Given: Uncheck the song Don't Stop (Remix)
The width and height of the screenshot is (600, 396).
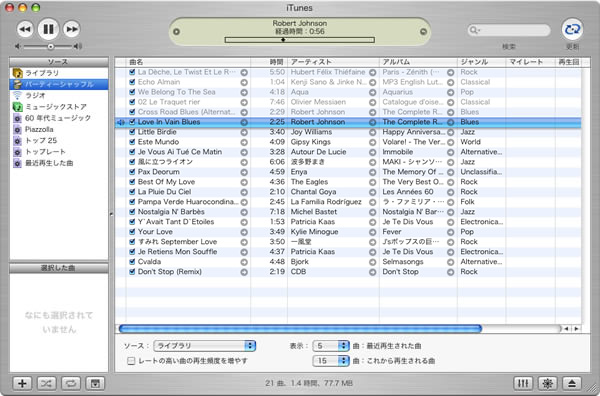Looking at the screenshot, I should [x=132, y=271].
